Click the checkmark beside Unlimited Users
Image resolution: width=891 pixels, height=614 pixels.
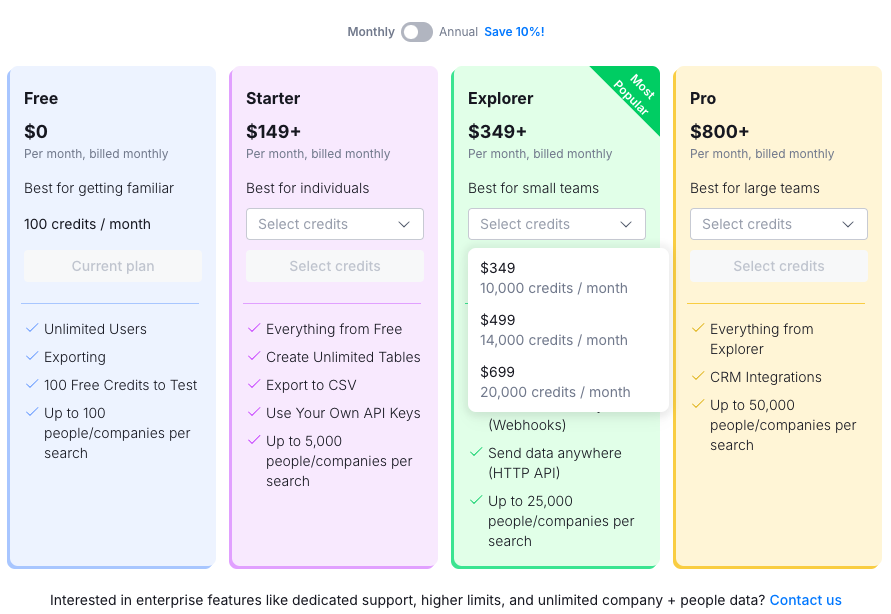[x=32, y=329]
